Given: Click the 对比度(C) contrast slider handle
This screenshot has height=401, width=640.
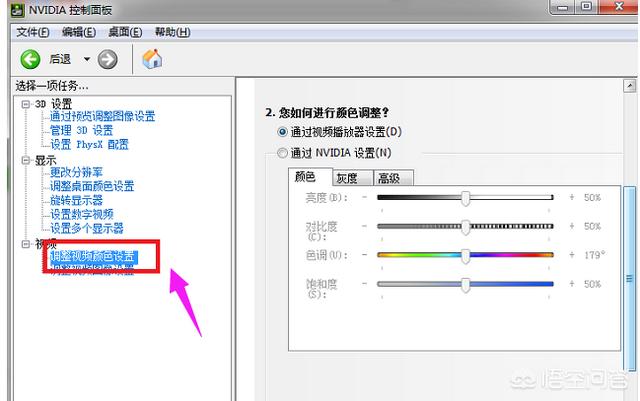Looking at the screenshot, I should (465, 227).
